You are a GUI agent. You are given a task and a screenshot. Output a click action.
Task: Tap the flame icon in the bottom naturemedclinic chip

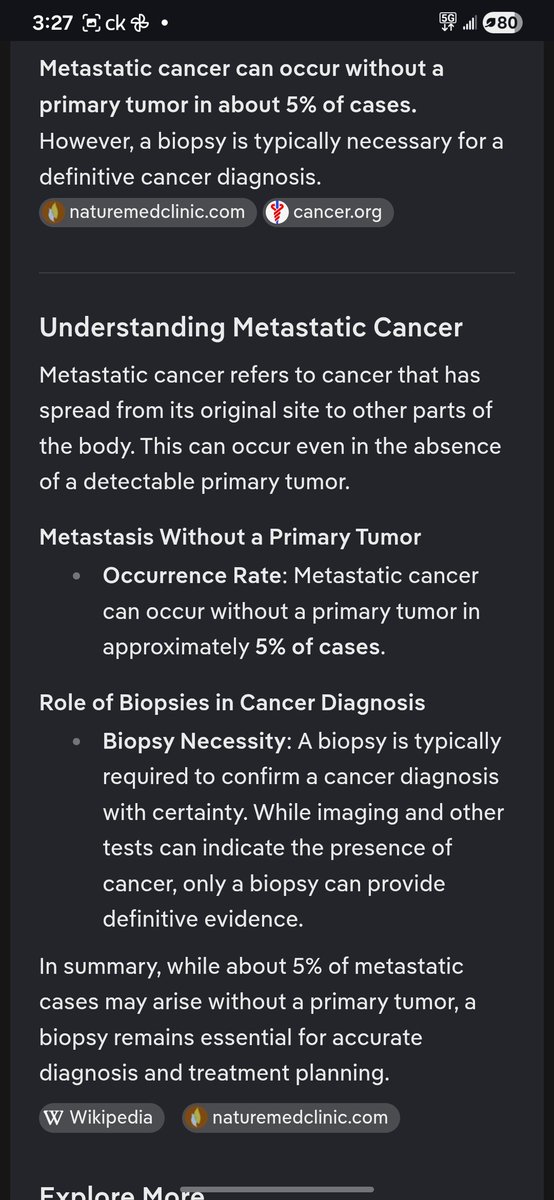[197, 1117]
